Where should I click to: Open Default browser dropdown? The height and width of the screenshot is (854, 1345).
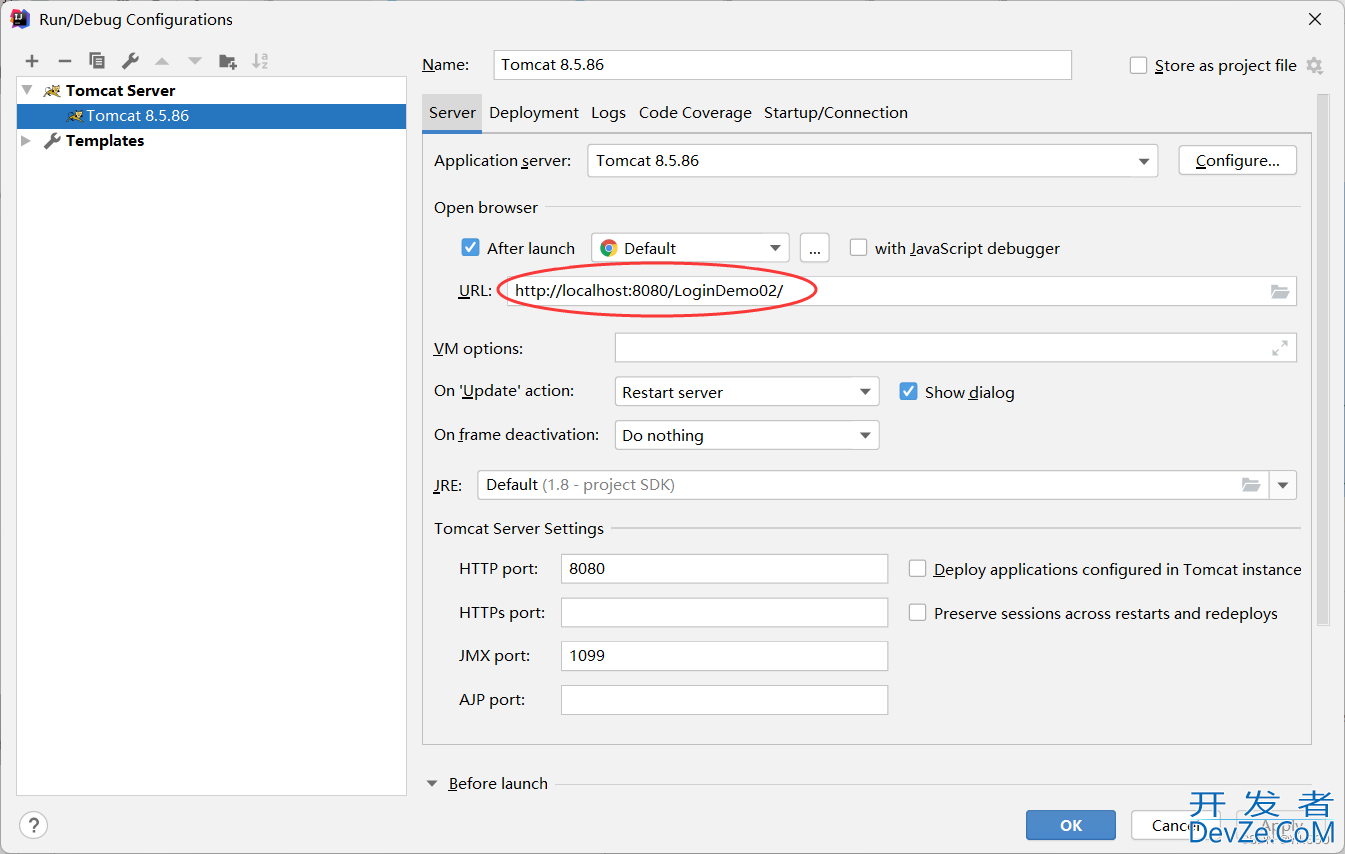(x=690, y=248)
